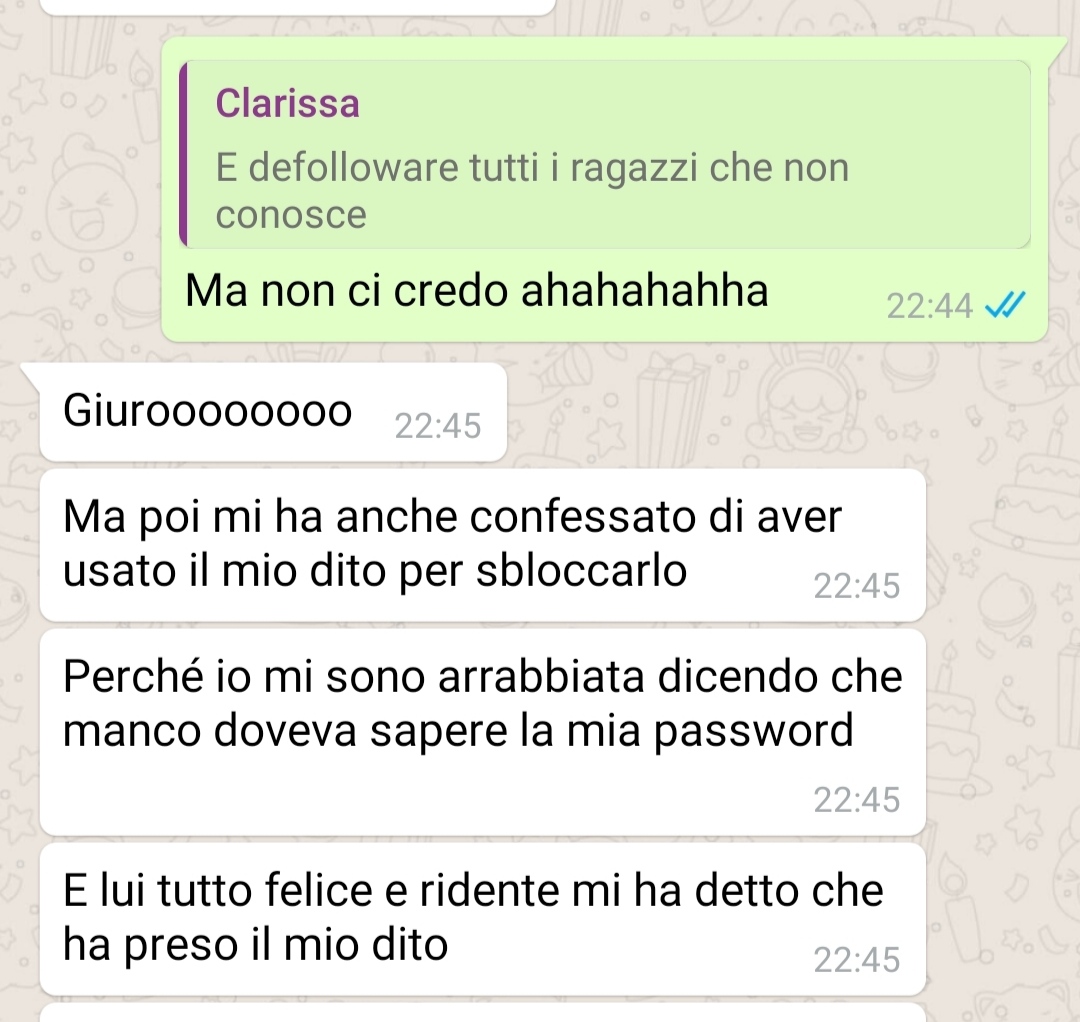Open the quoted Clarissa reply preview
The image size is (1080, 1022).
(605, 154)
